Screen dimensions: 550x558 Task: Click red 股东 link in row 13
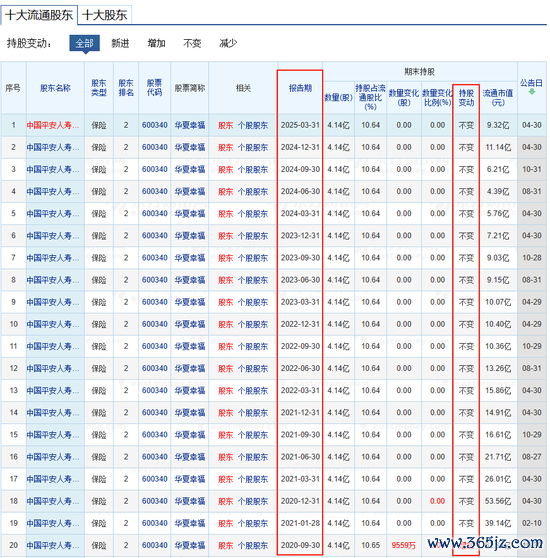coord(226,390)
